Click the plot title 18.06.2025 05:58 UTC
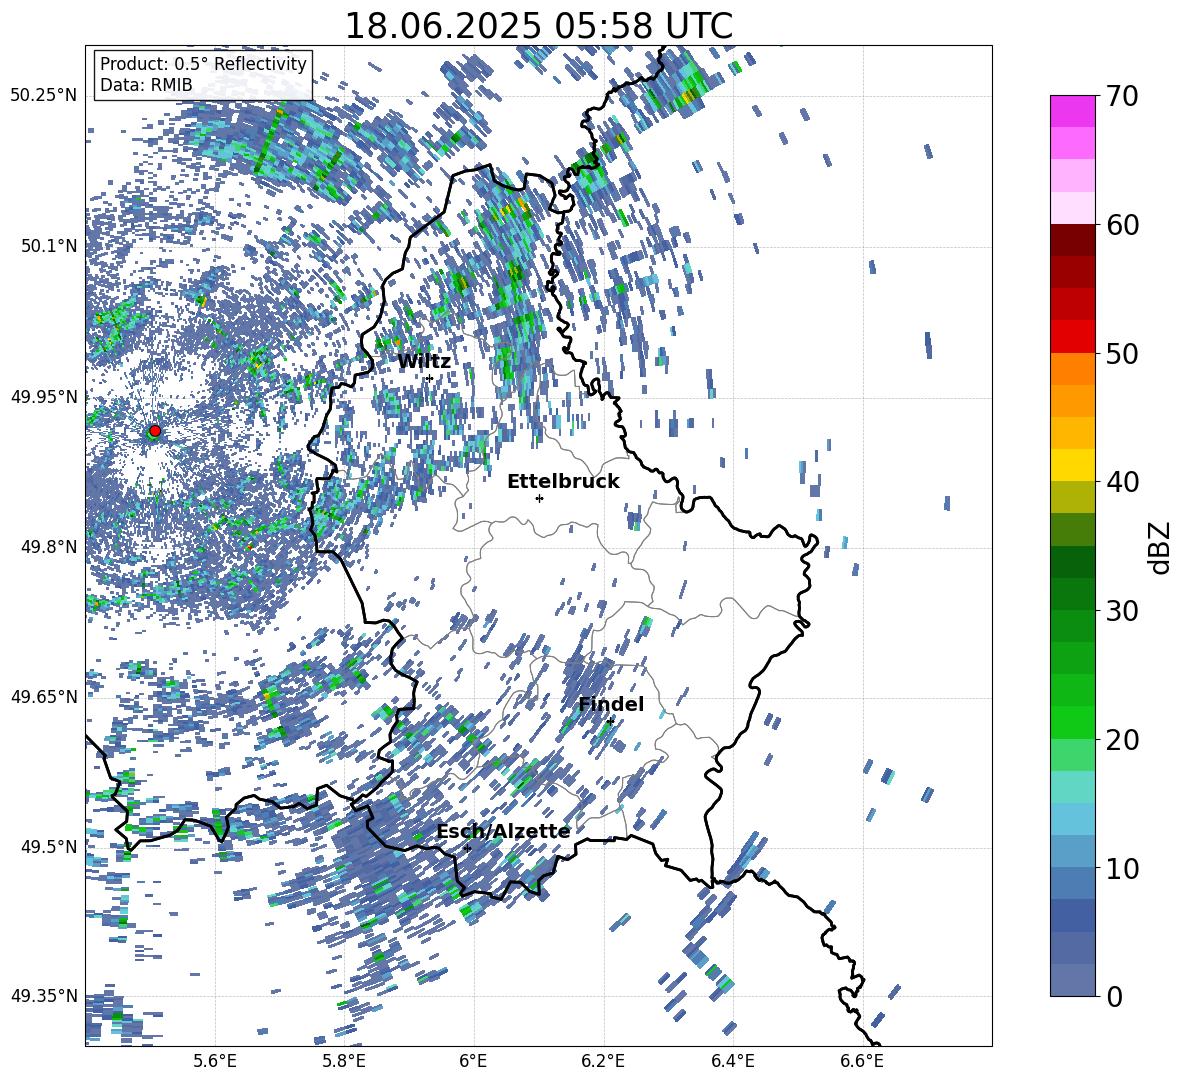This screenshot has height=1081, width=1184. point(538,26)
